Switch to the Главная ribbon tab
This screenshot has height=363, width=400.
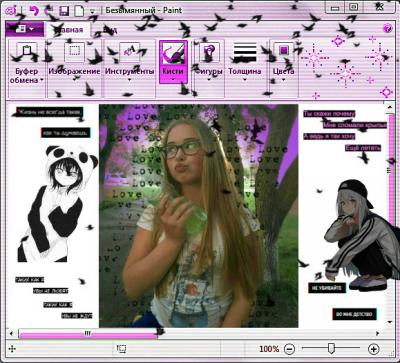coord(68,30)
